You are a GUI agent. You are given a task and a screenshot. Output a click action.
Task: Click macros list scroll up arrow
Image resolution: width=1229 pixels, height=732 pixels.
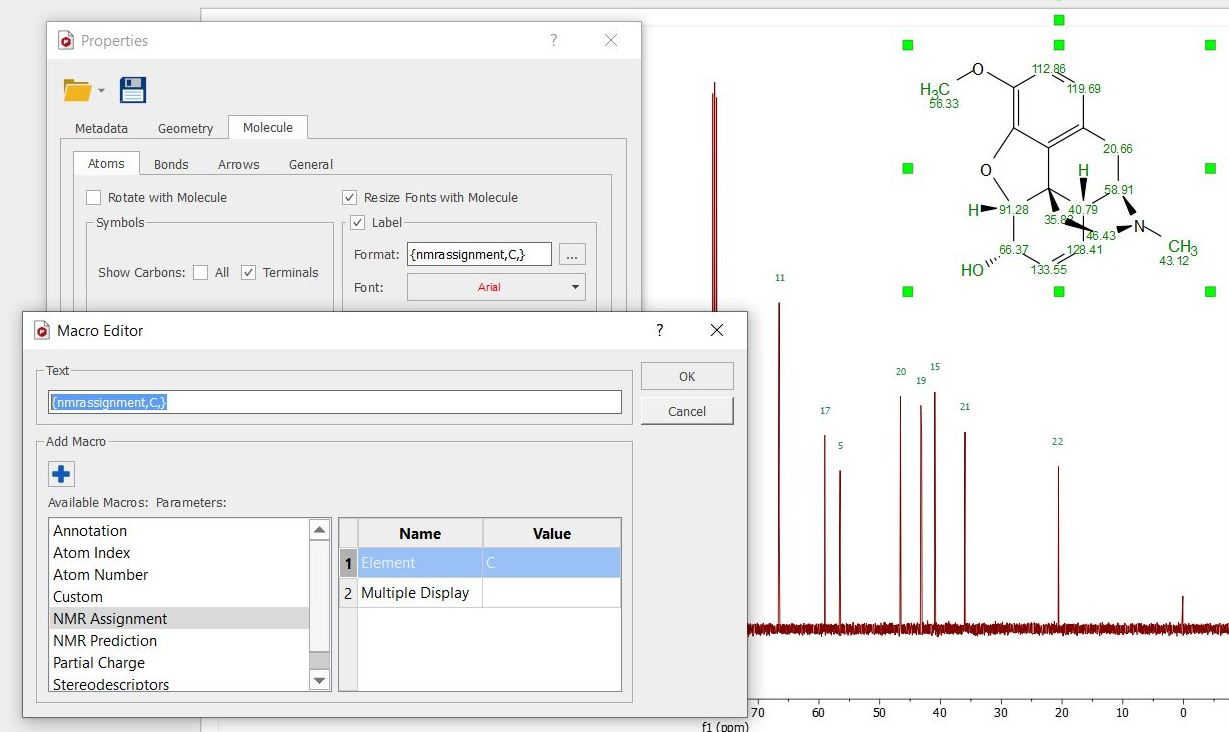[319, 530]
